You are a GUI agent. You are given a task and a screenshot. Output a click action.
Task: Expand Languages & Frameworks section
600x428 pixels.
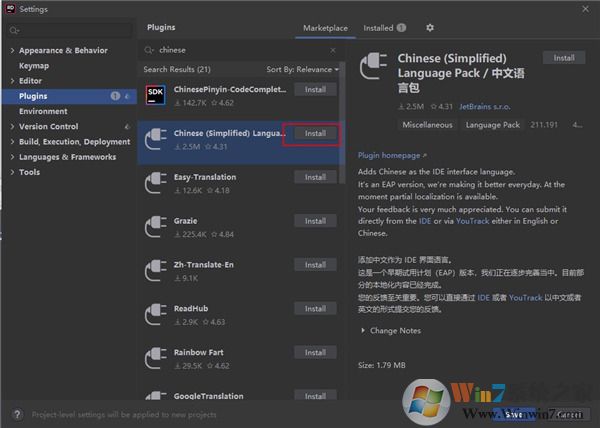[12, 157]
